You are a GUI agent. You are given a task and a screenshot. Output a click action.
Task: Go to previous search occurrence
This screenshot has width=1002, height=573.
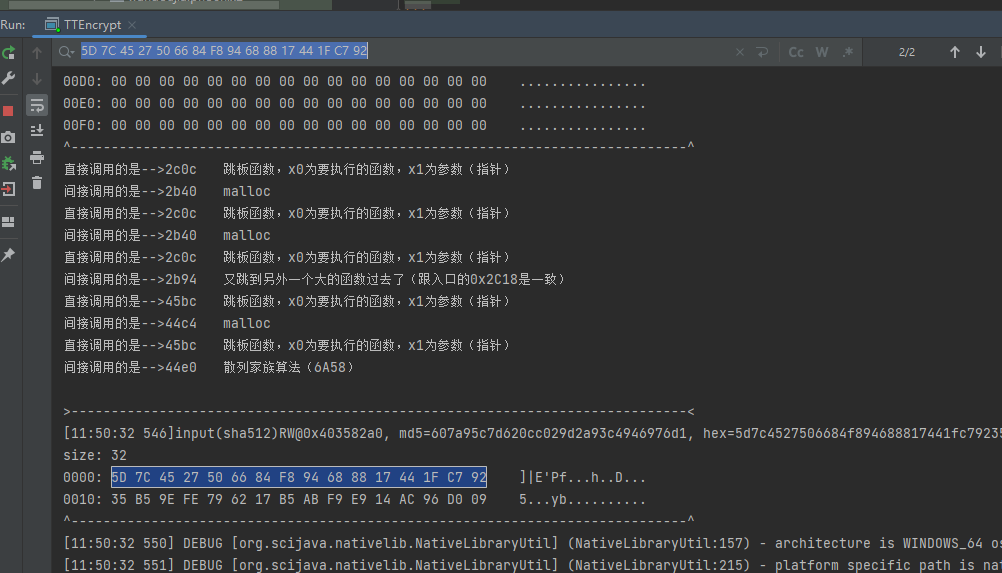954,52
